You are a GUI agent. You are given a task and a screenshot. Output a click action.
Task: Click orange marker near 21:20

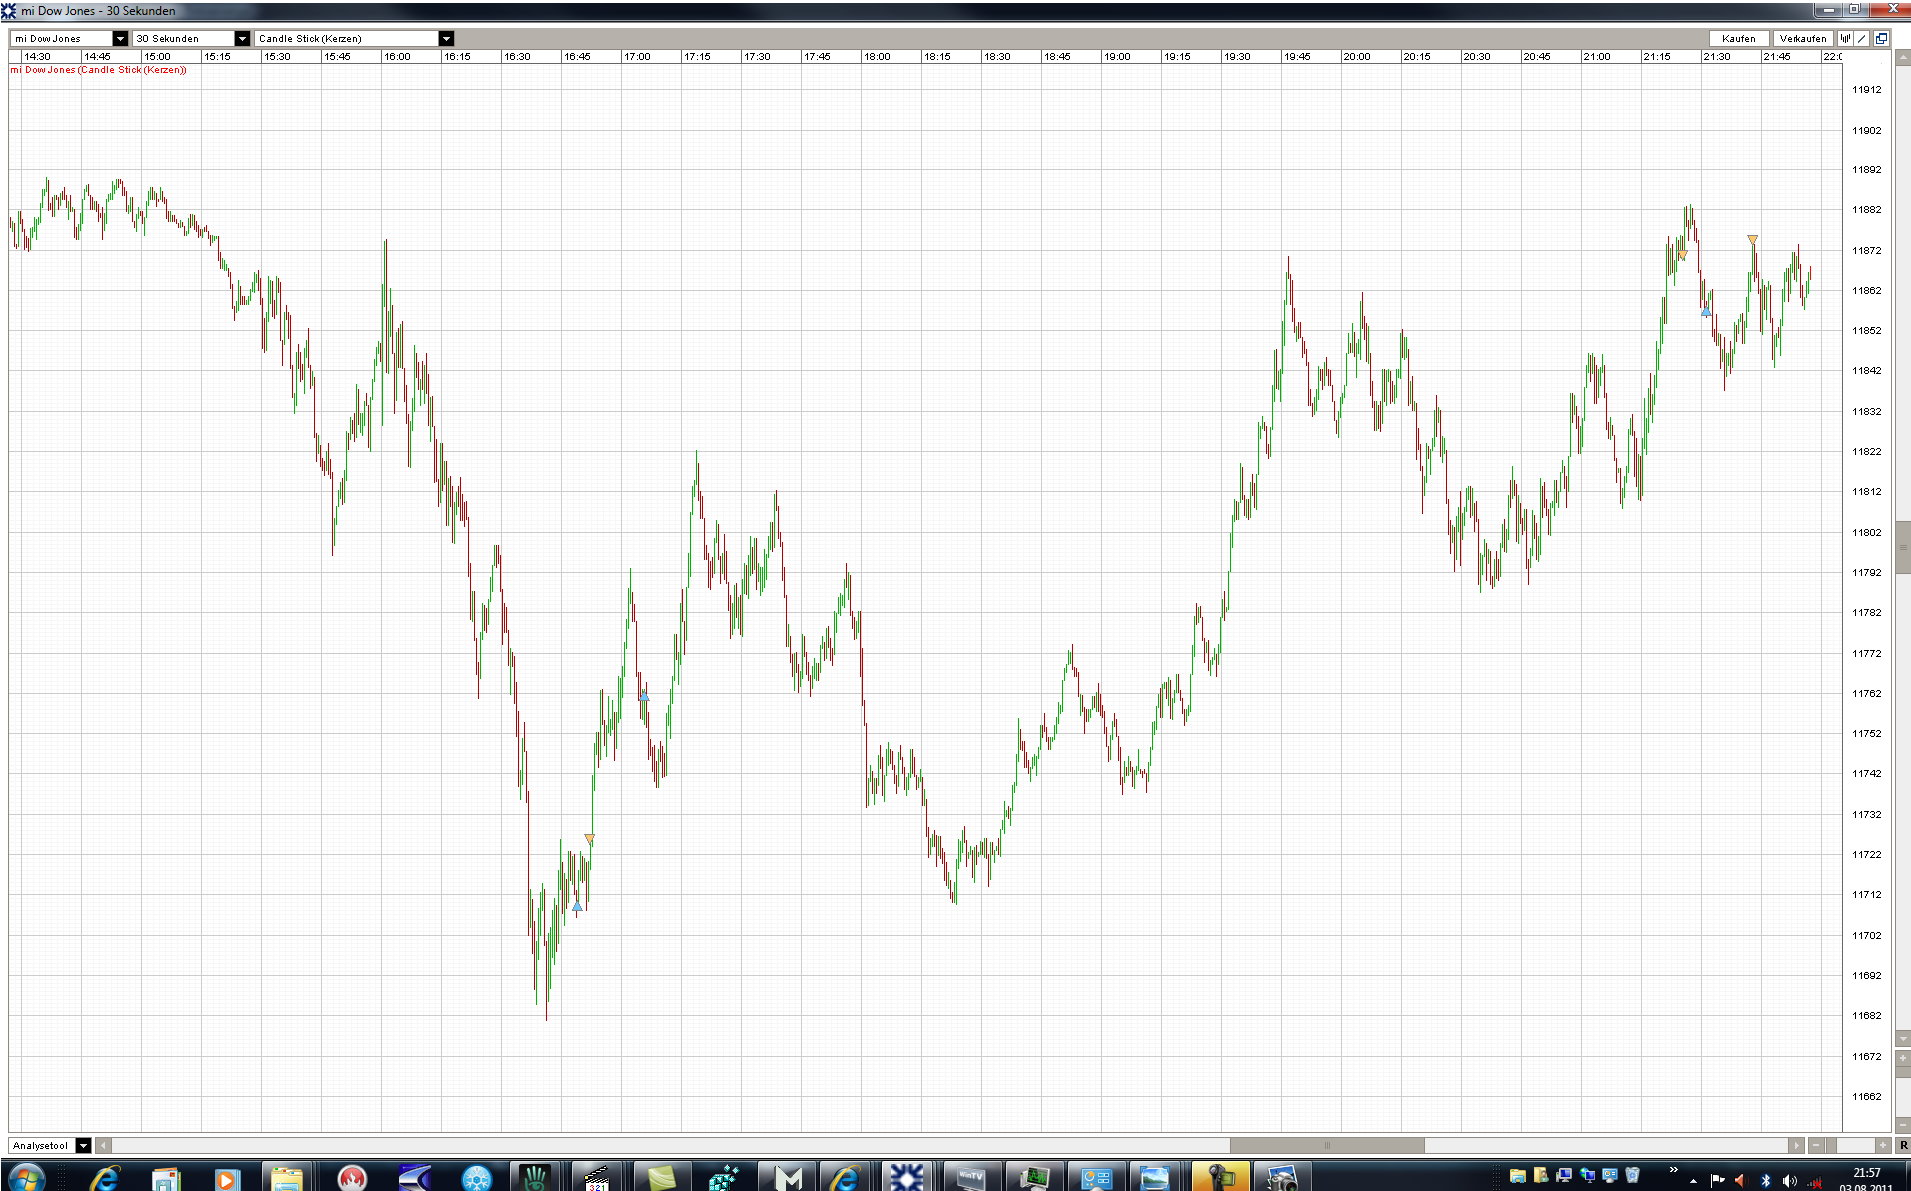(x=1682, y=255)
